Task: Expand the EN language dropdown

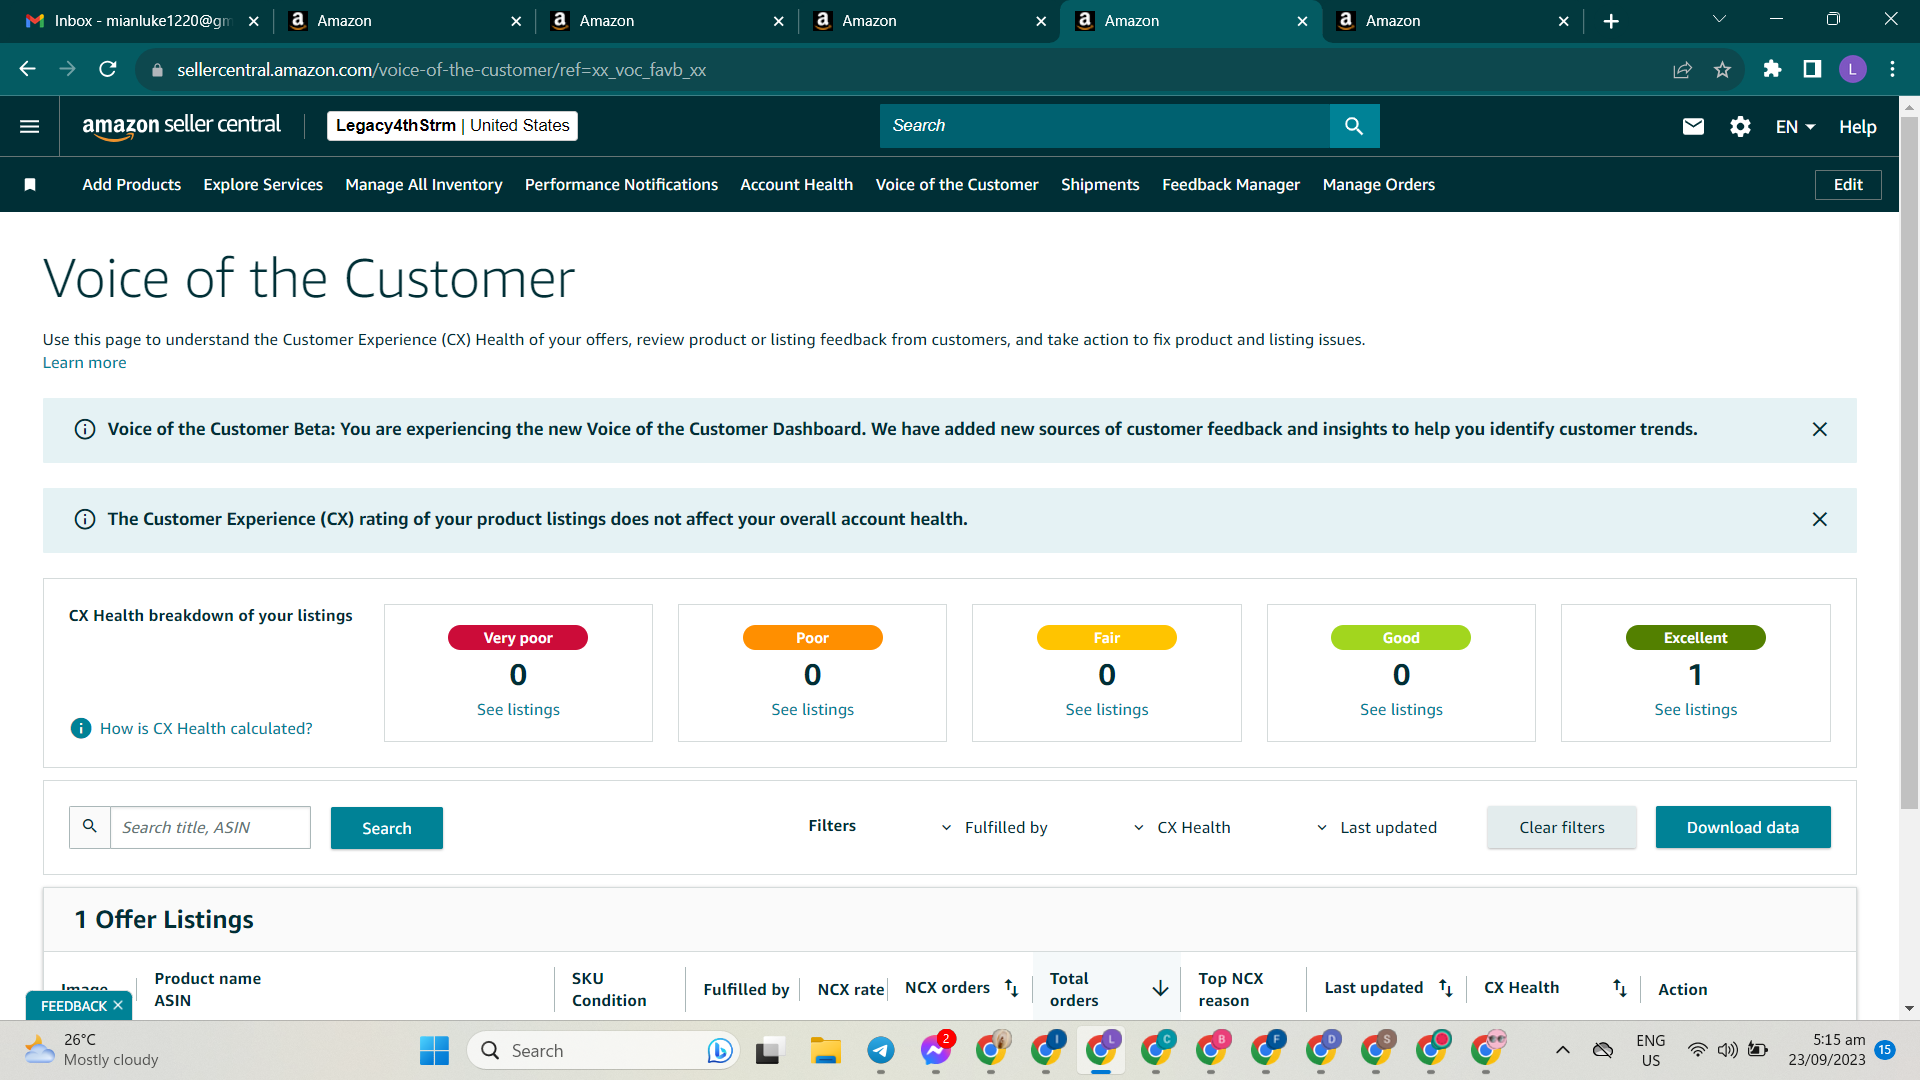Action: (1795, 127)
